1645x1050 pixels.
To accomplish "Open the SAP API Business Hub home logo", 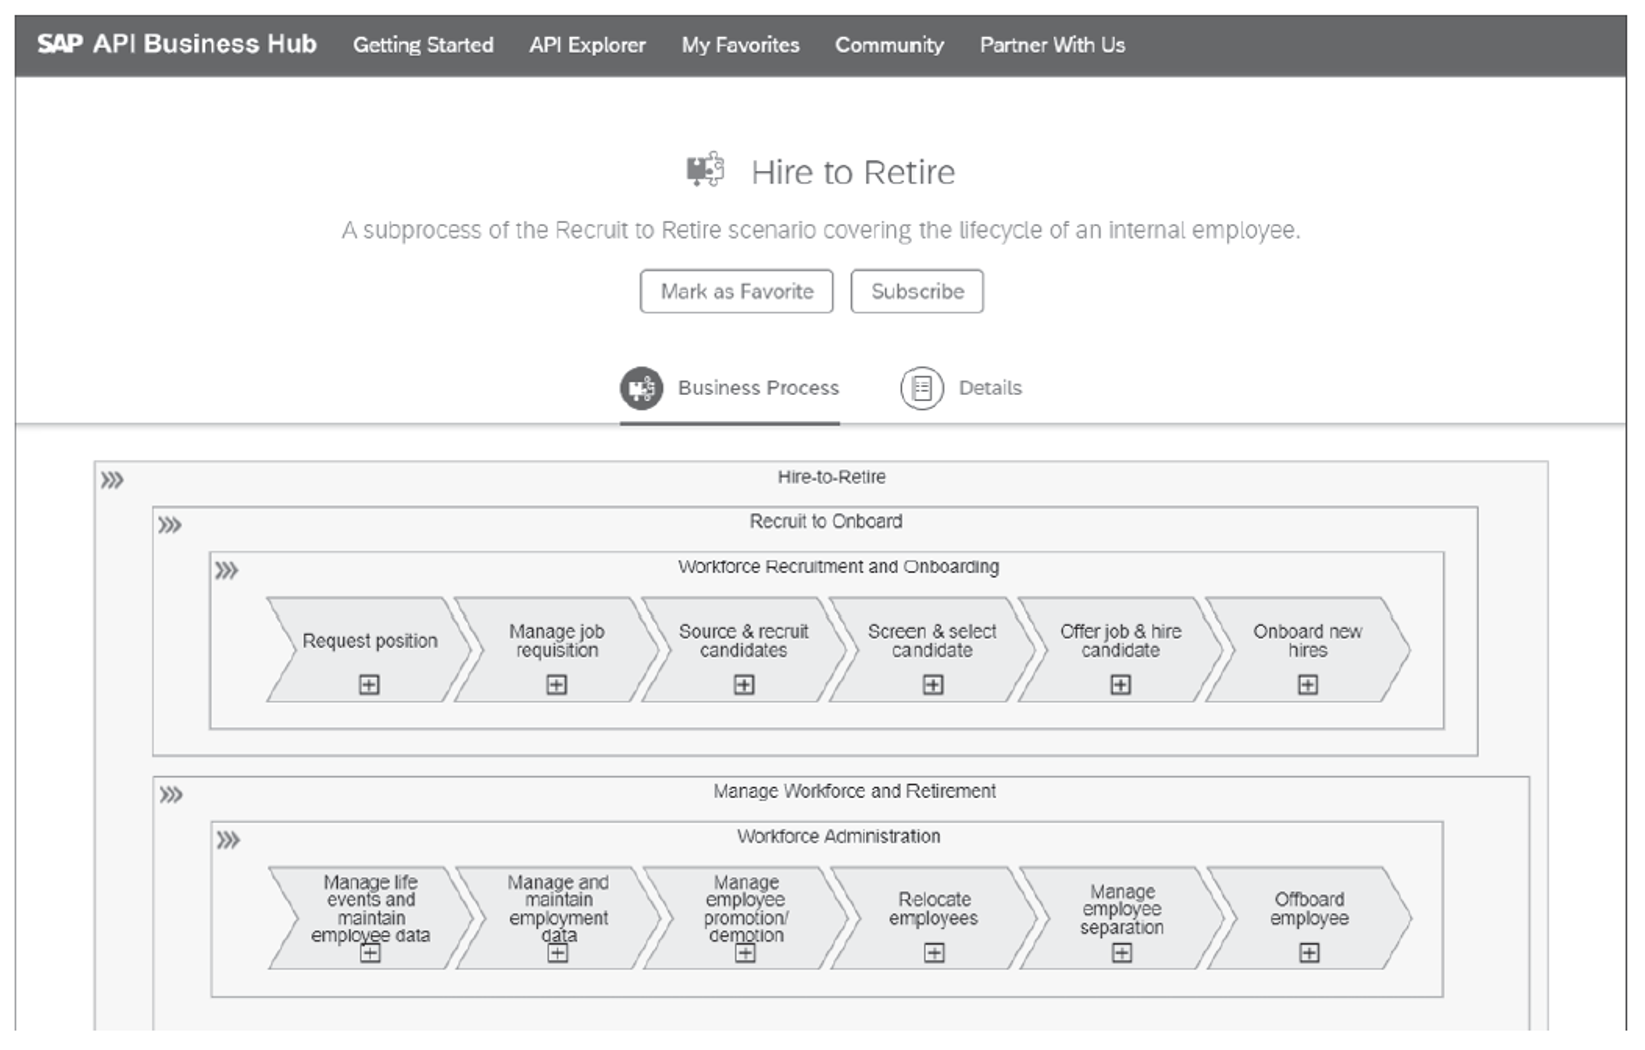I will tap(177, 44).
